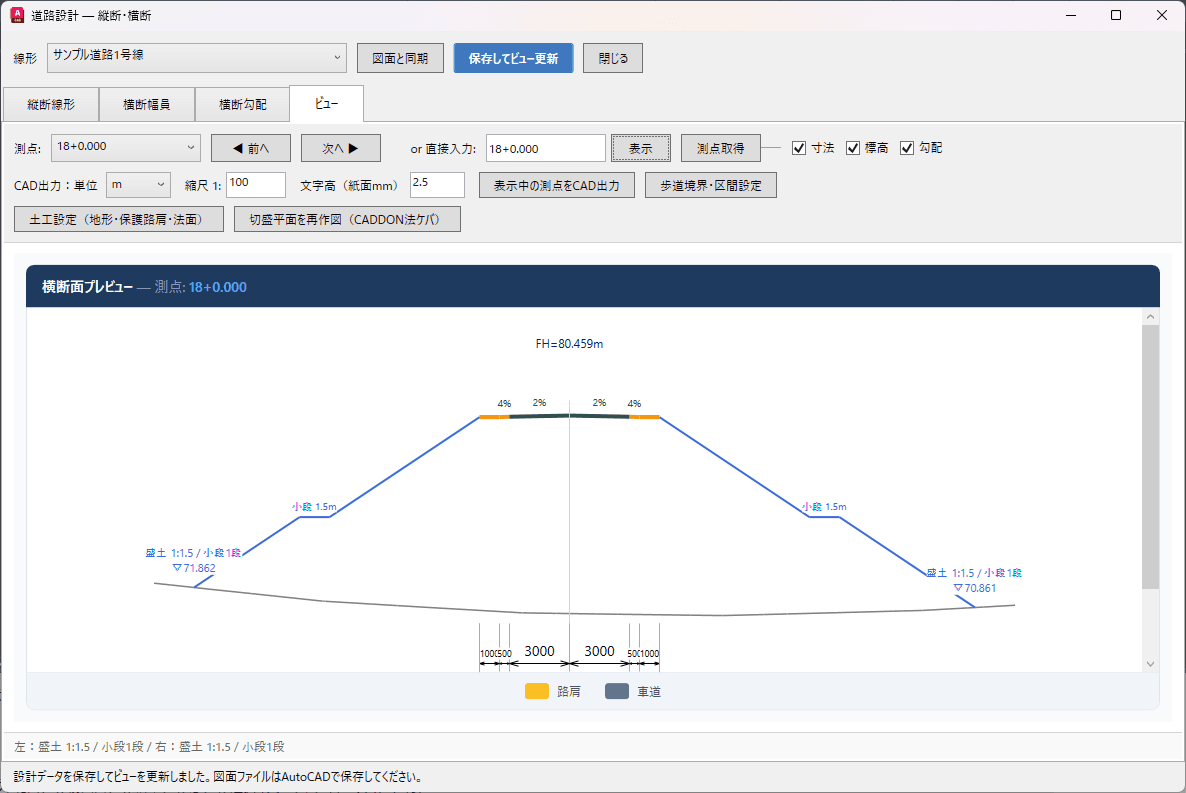The height and width of the screenshot is (793, 1186).
Task: Click the scroll-down arrow in preview pane
Action: click(x=1150, y=664)
